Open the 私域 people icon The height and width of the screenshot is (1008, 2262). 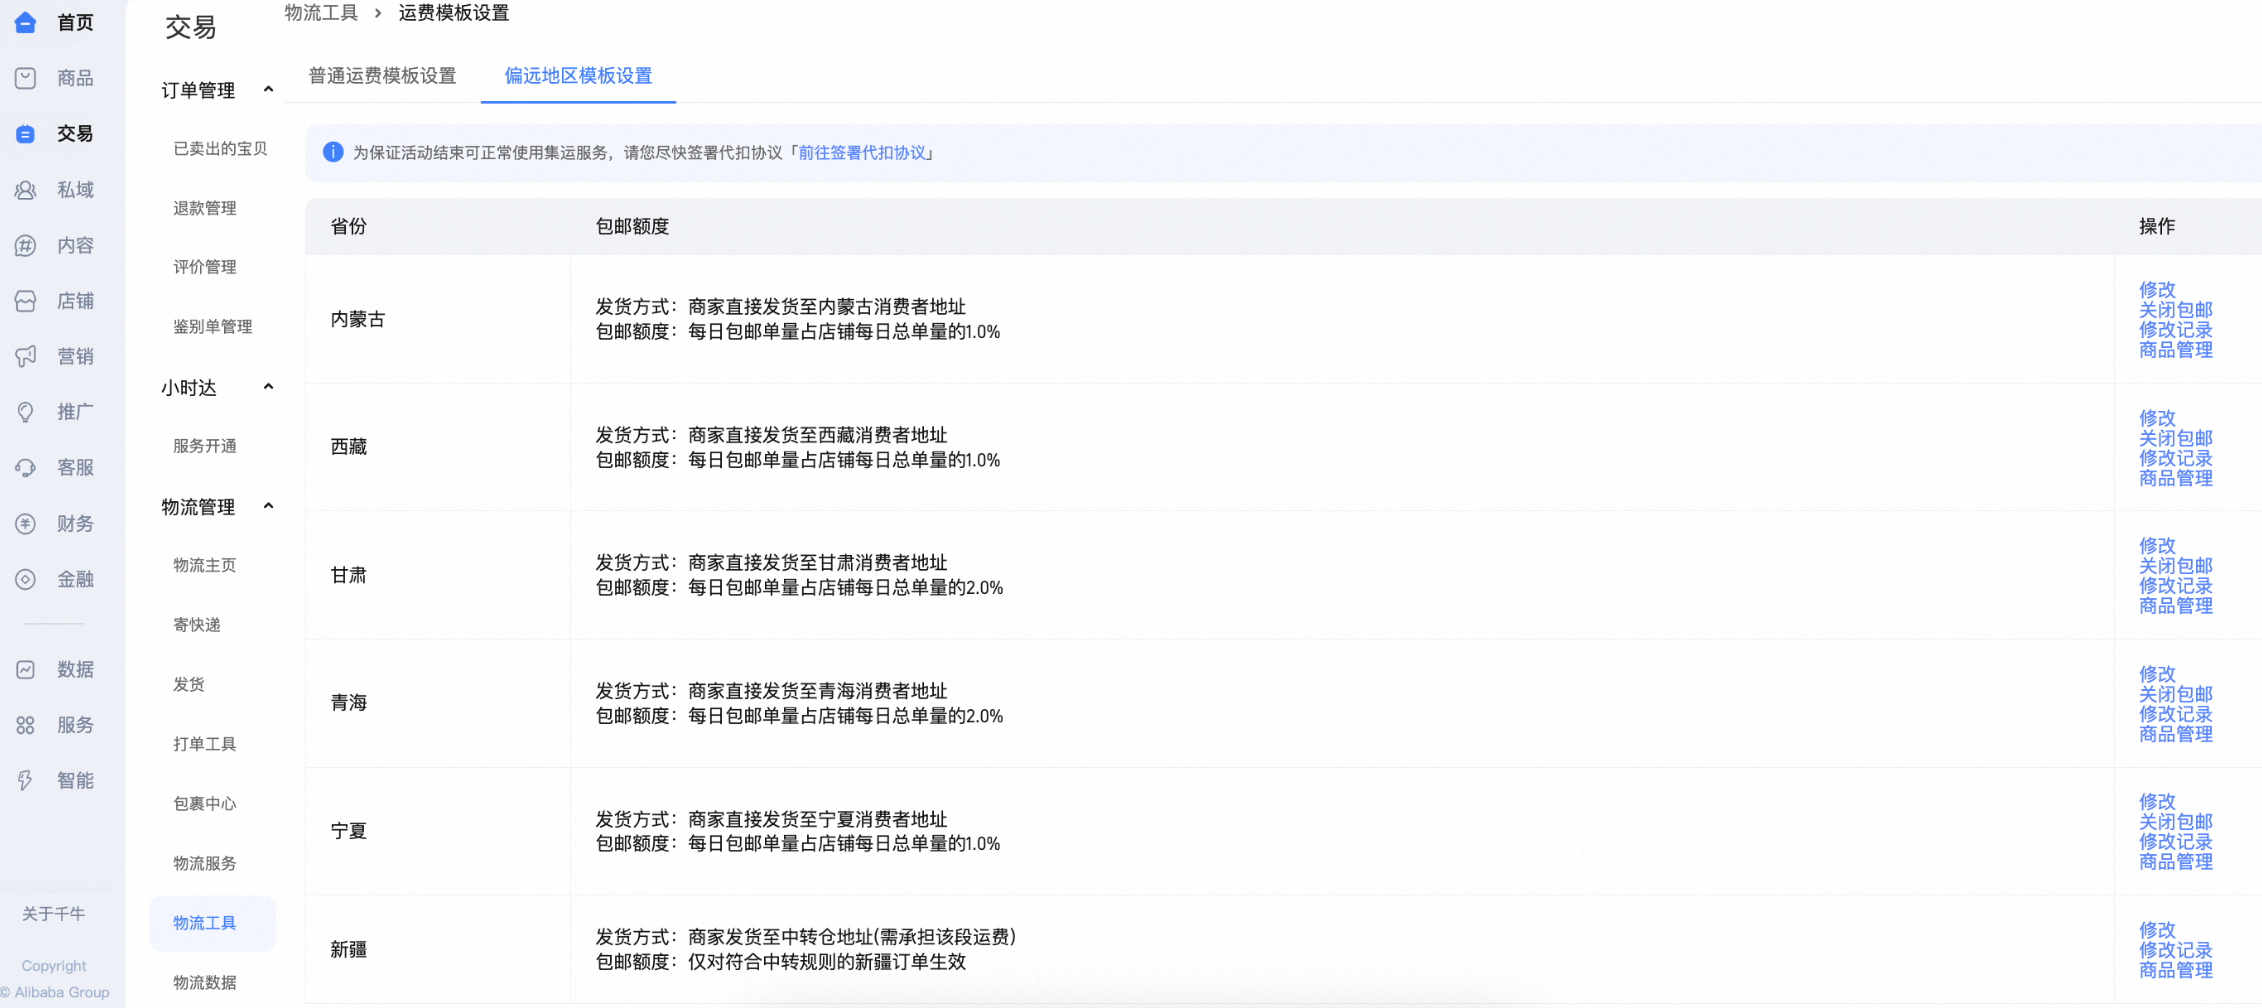pos(26,190)
